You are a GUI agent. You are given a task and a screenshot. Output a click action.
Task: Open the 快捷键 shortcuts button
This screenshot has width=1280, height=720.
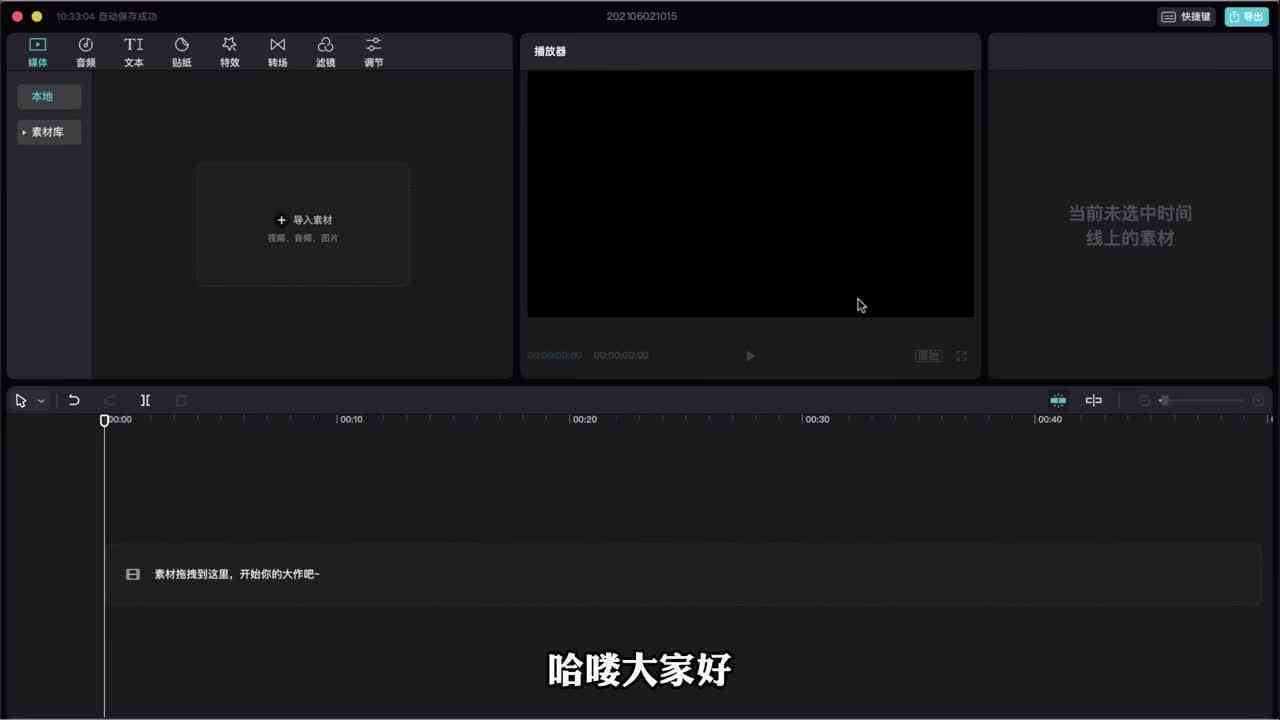tap(1186, 17)
